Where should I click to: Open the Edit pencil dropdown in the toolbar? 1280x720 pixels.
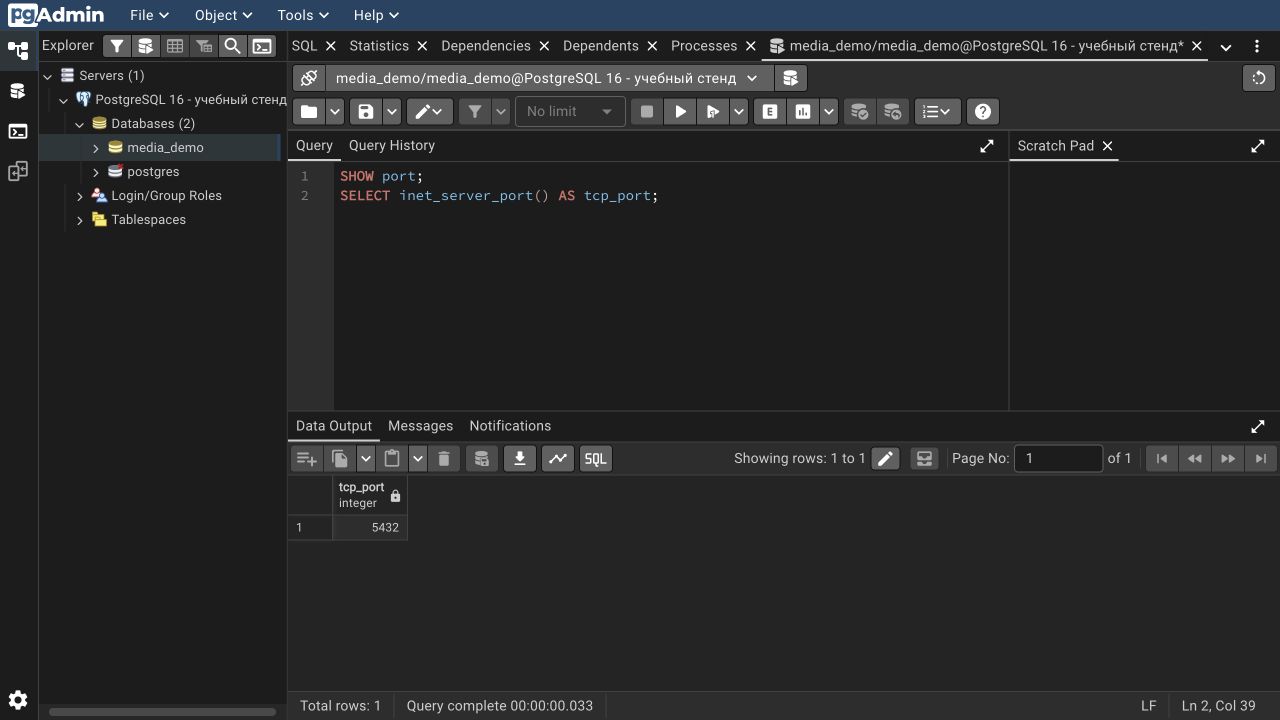tap(430, 112)
